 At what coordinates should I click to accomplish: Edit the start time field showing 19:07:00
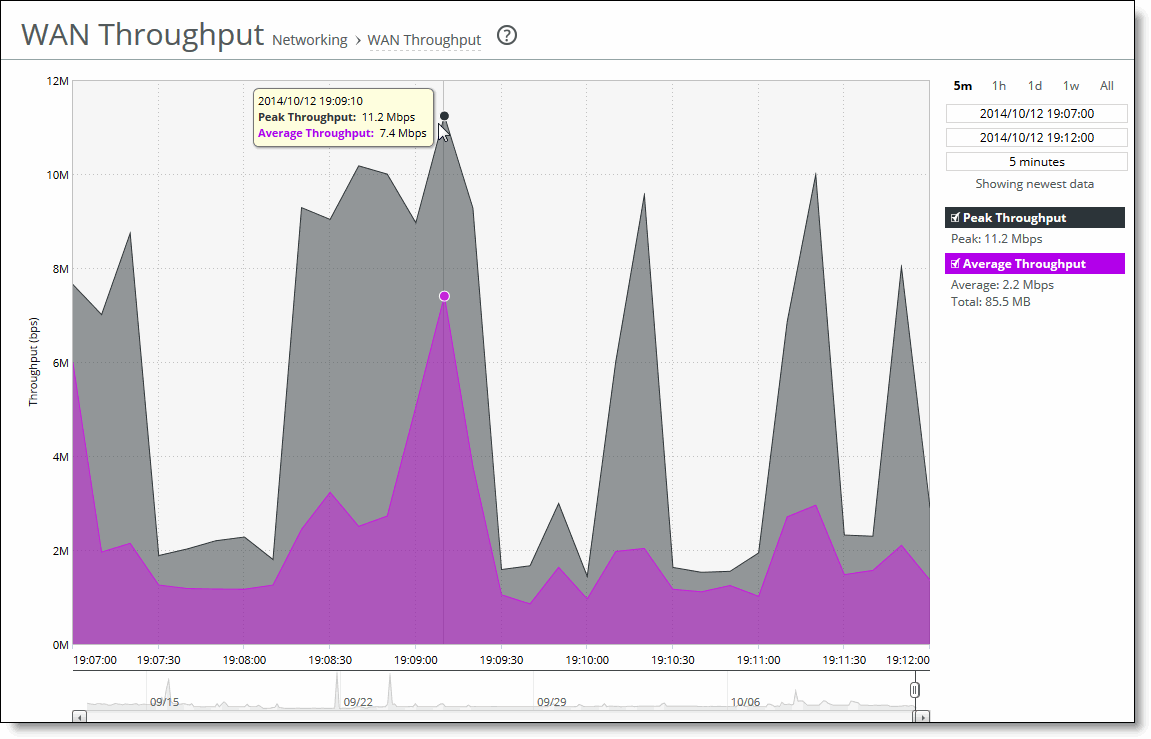pyautogui.click(x=1035, y=113)
